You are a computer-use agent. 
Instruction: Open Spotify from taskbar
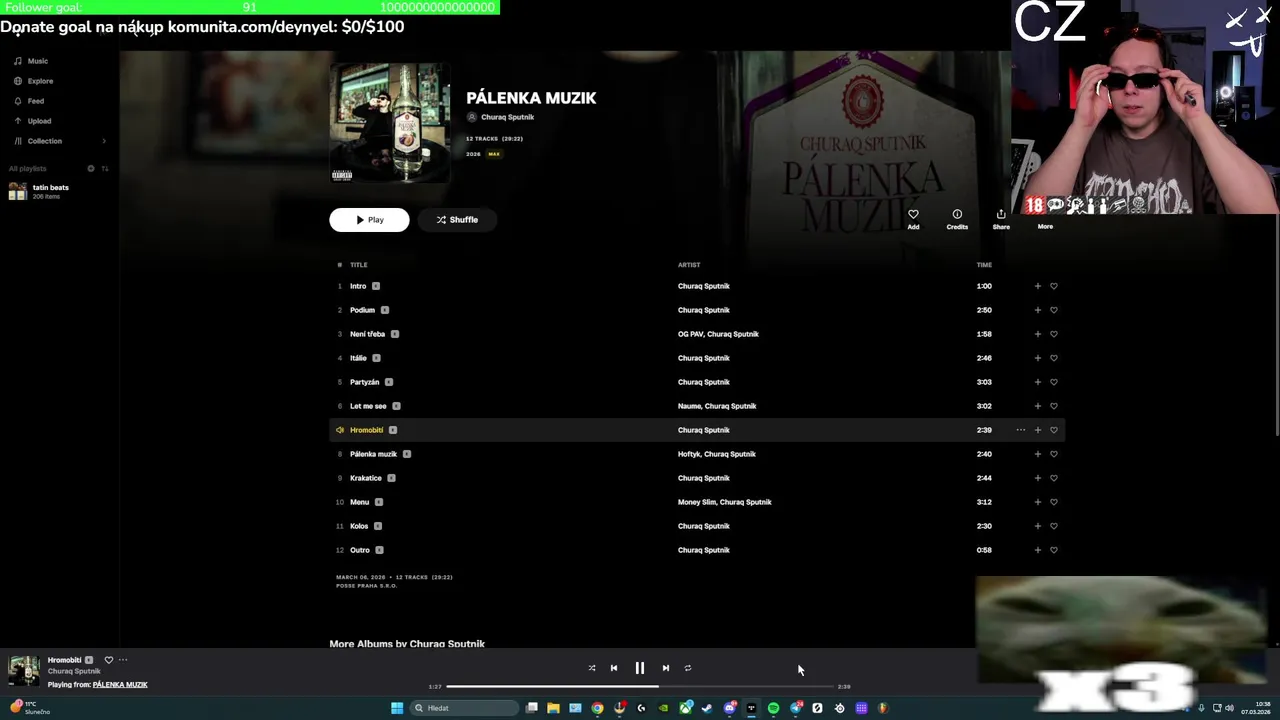(773, 708)
